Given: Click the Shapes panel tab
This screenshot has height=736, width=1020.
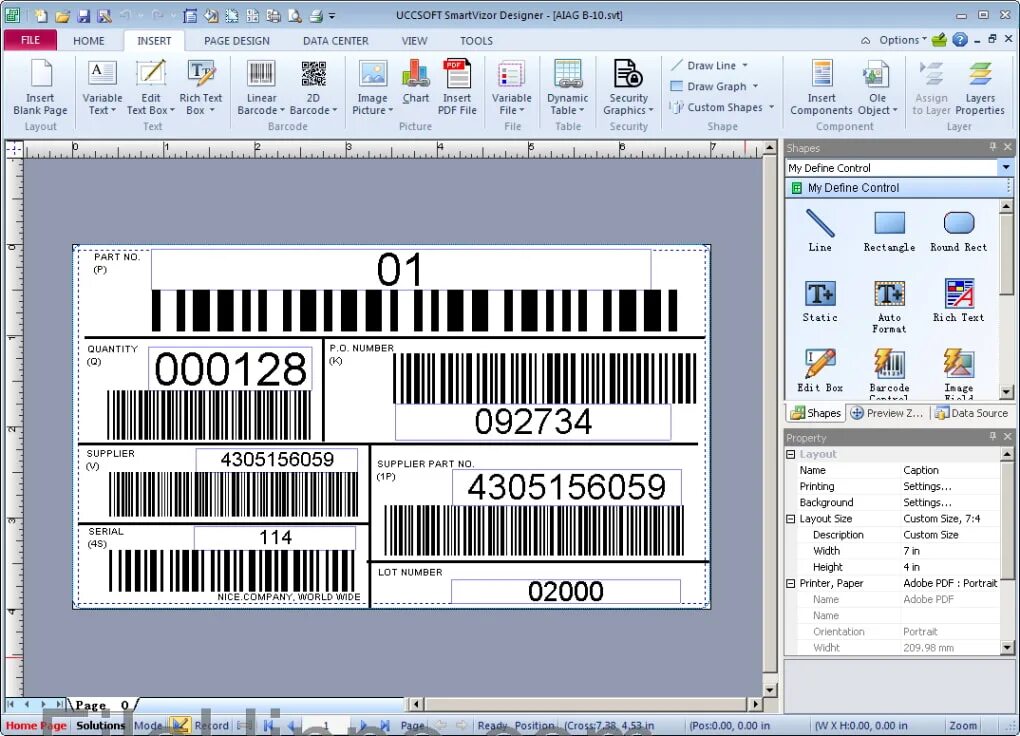Looking at the screenshot, I should coord(816,413).
